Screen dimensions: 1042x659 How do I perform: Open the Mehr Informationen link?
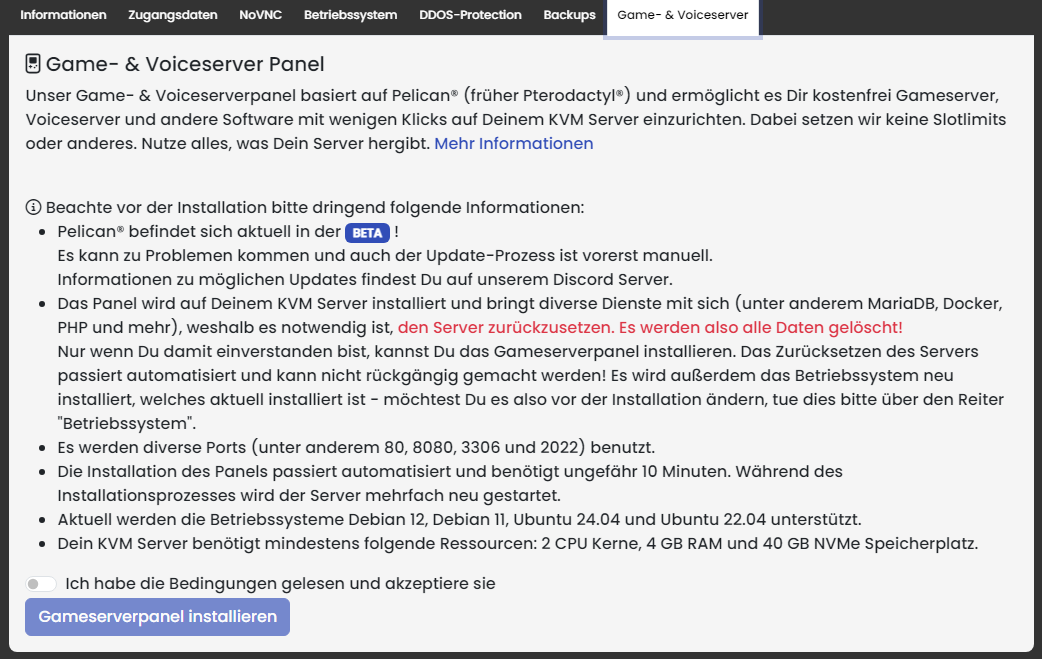tap(513, 143)
